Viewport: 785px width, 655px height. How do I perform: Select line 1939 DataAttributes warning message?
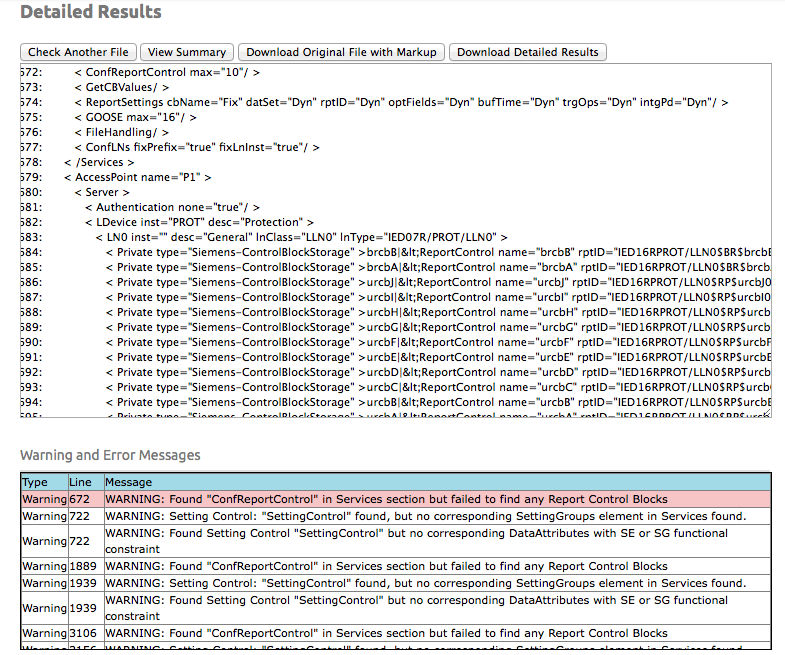click(x=437, y=608)
